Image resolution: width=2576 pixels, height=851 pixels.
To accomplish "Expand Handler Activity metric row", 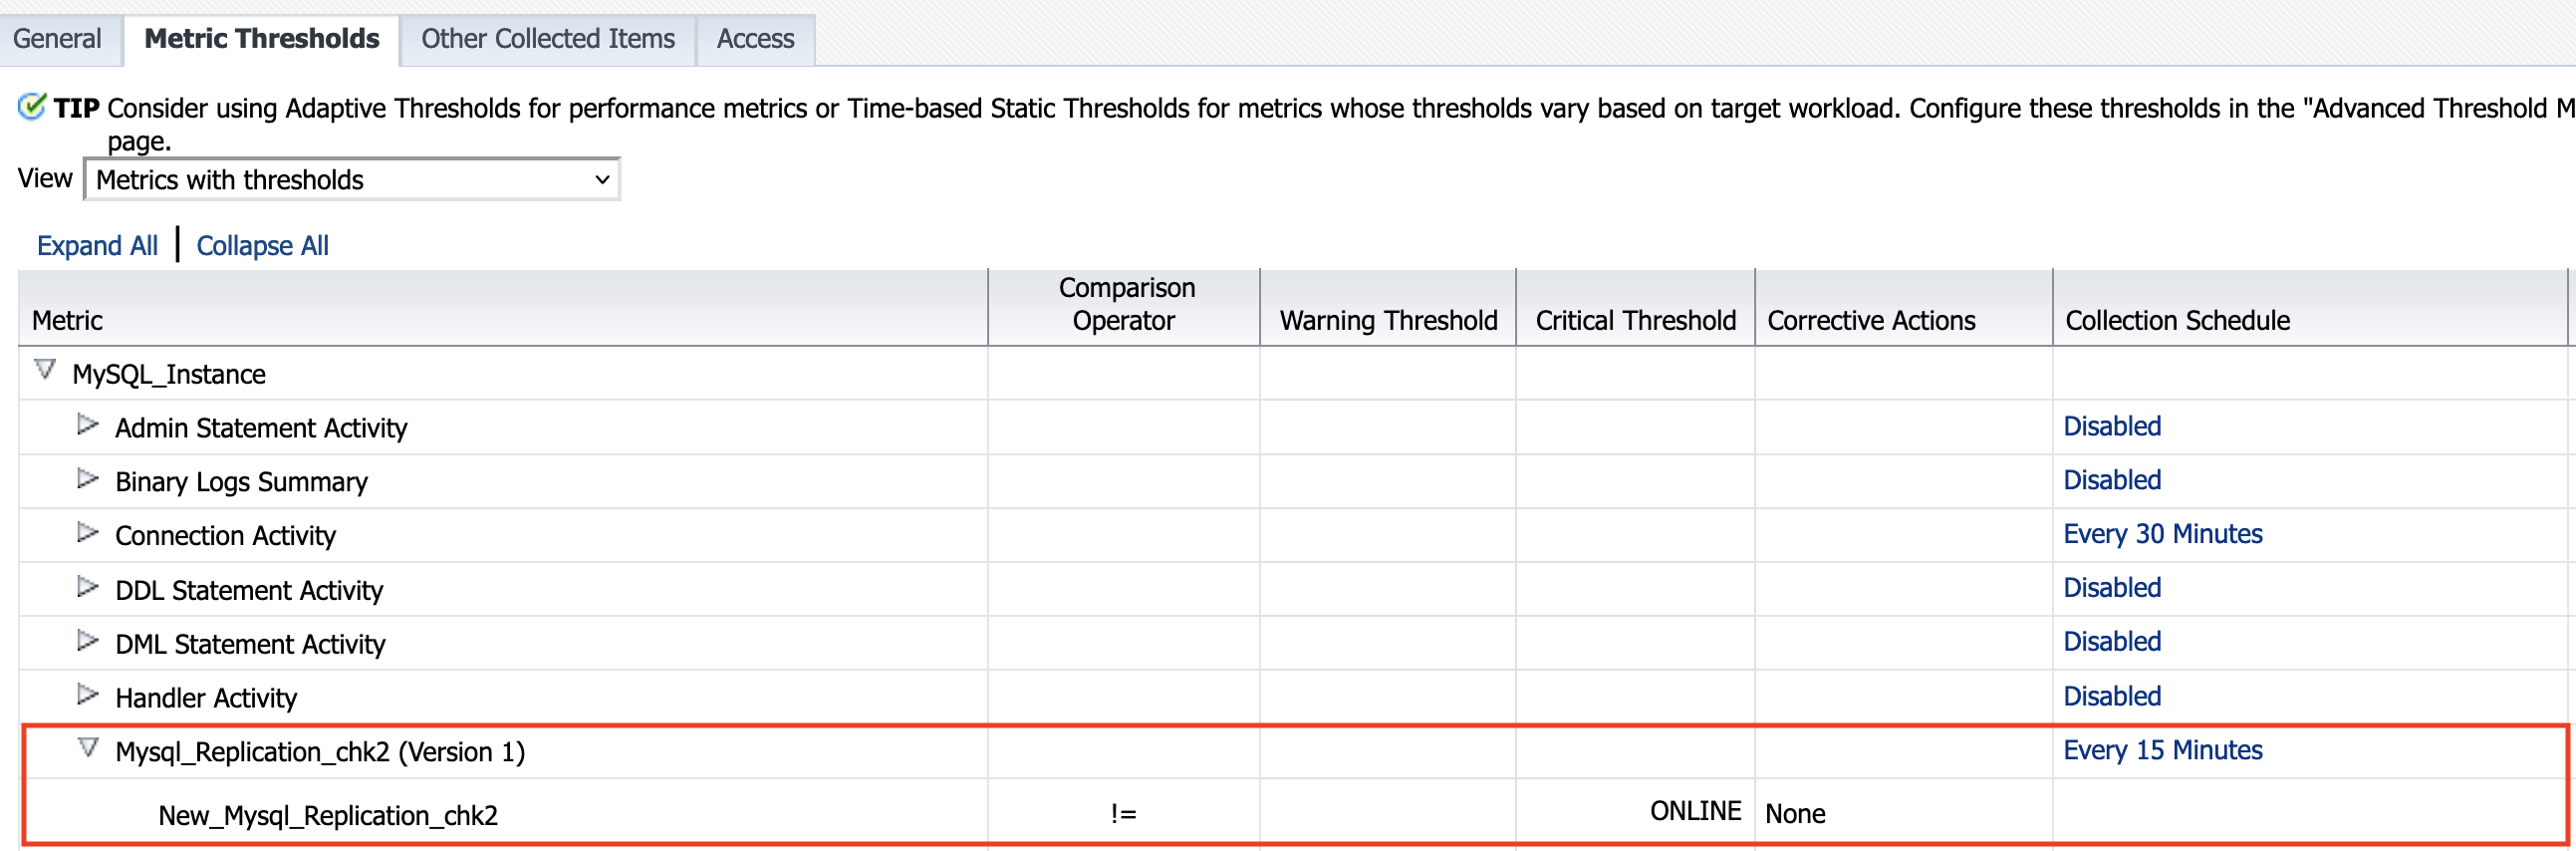I will tap(88, 695).
